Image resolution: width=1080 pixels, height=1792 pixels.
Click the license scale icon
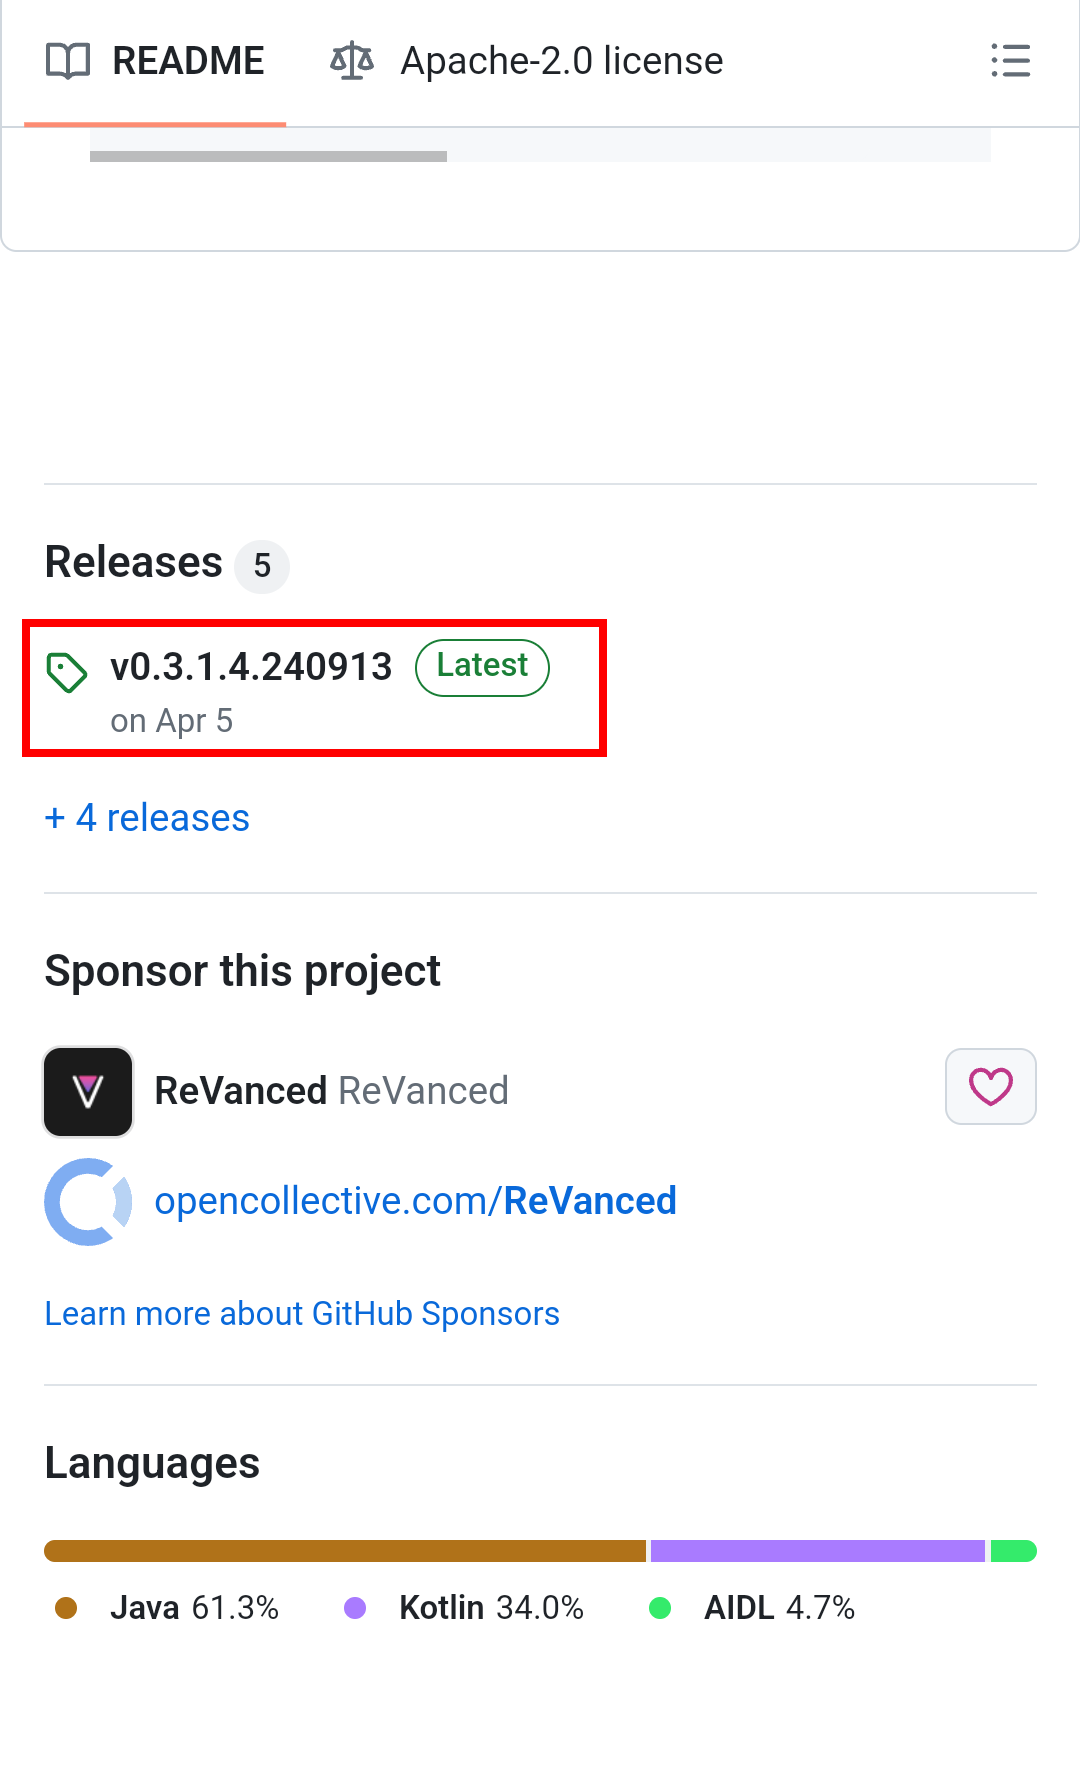point(351,61)
